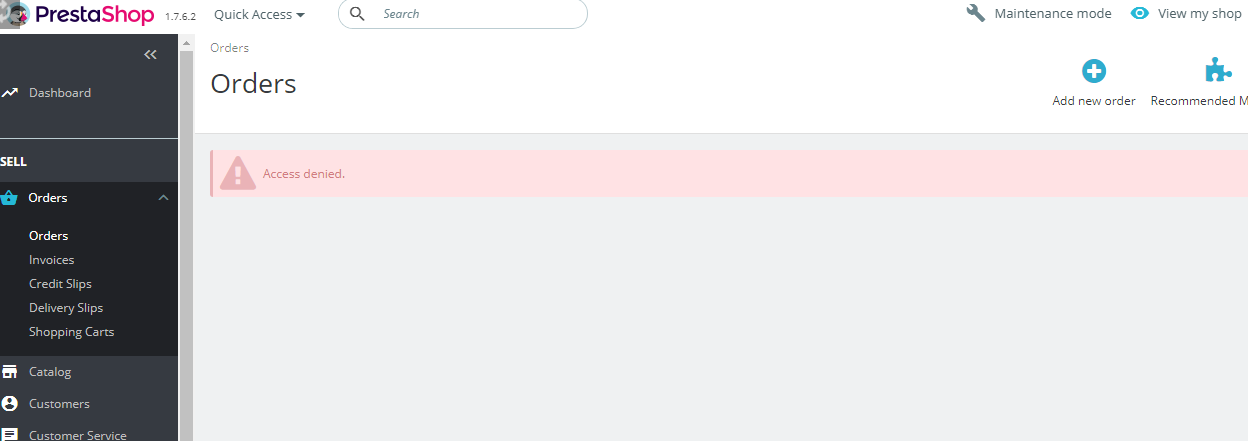Screen dimensions: 1248x441
Task: Click the Orders basket icon
Action: [x=10, y=198]
